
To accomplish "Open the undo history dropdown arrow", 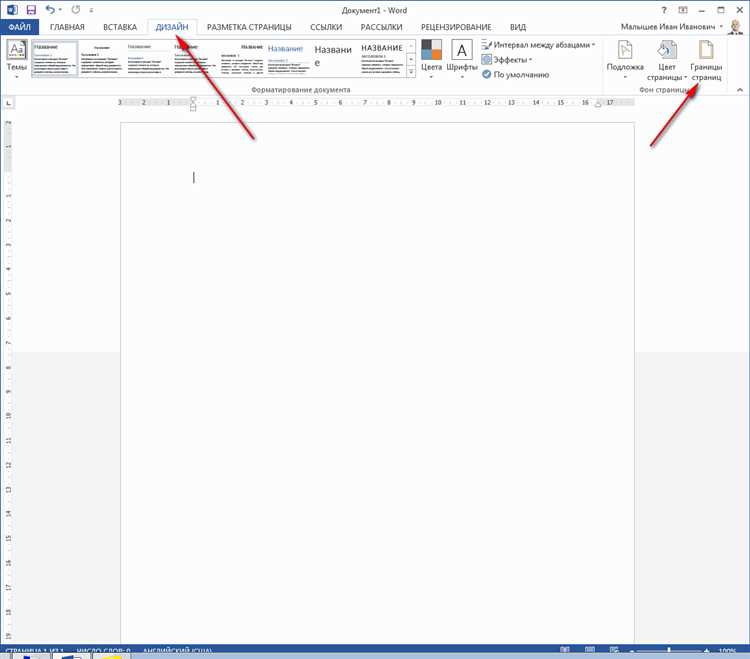I will [60, 10].
